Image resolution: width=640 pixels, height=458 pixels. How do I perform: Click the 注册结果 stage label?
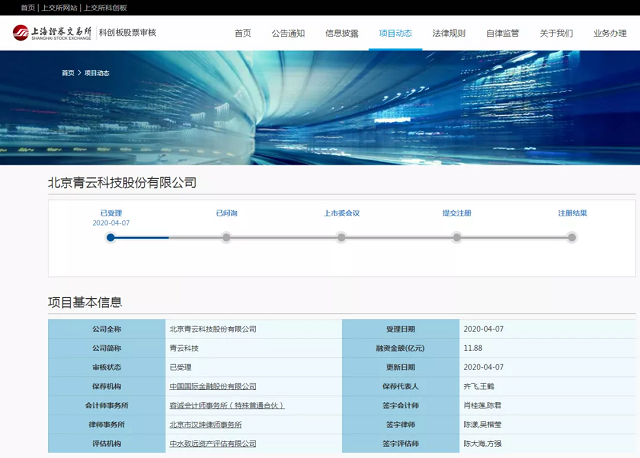(572, 213)
